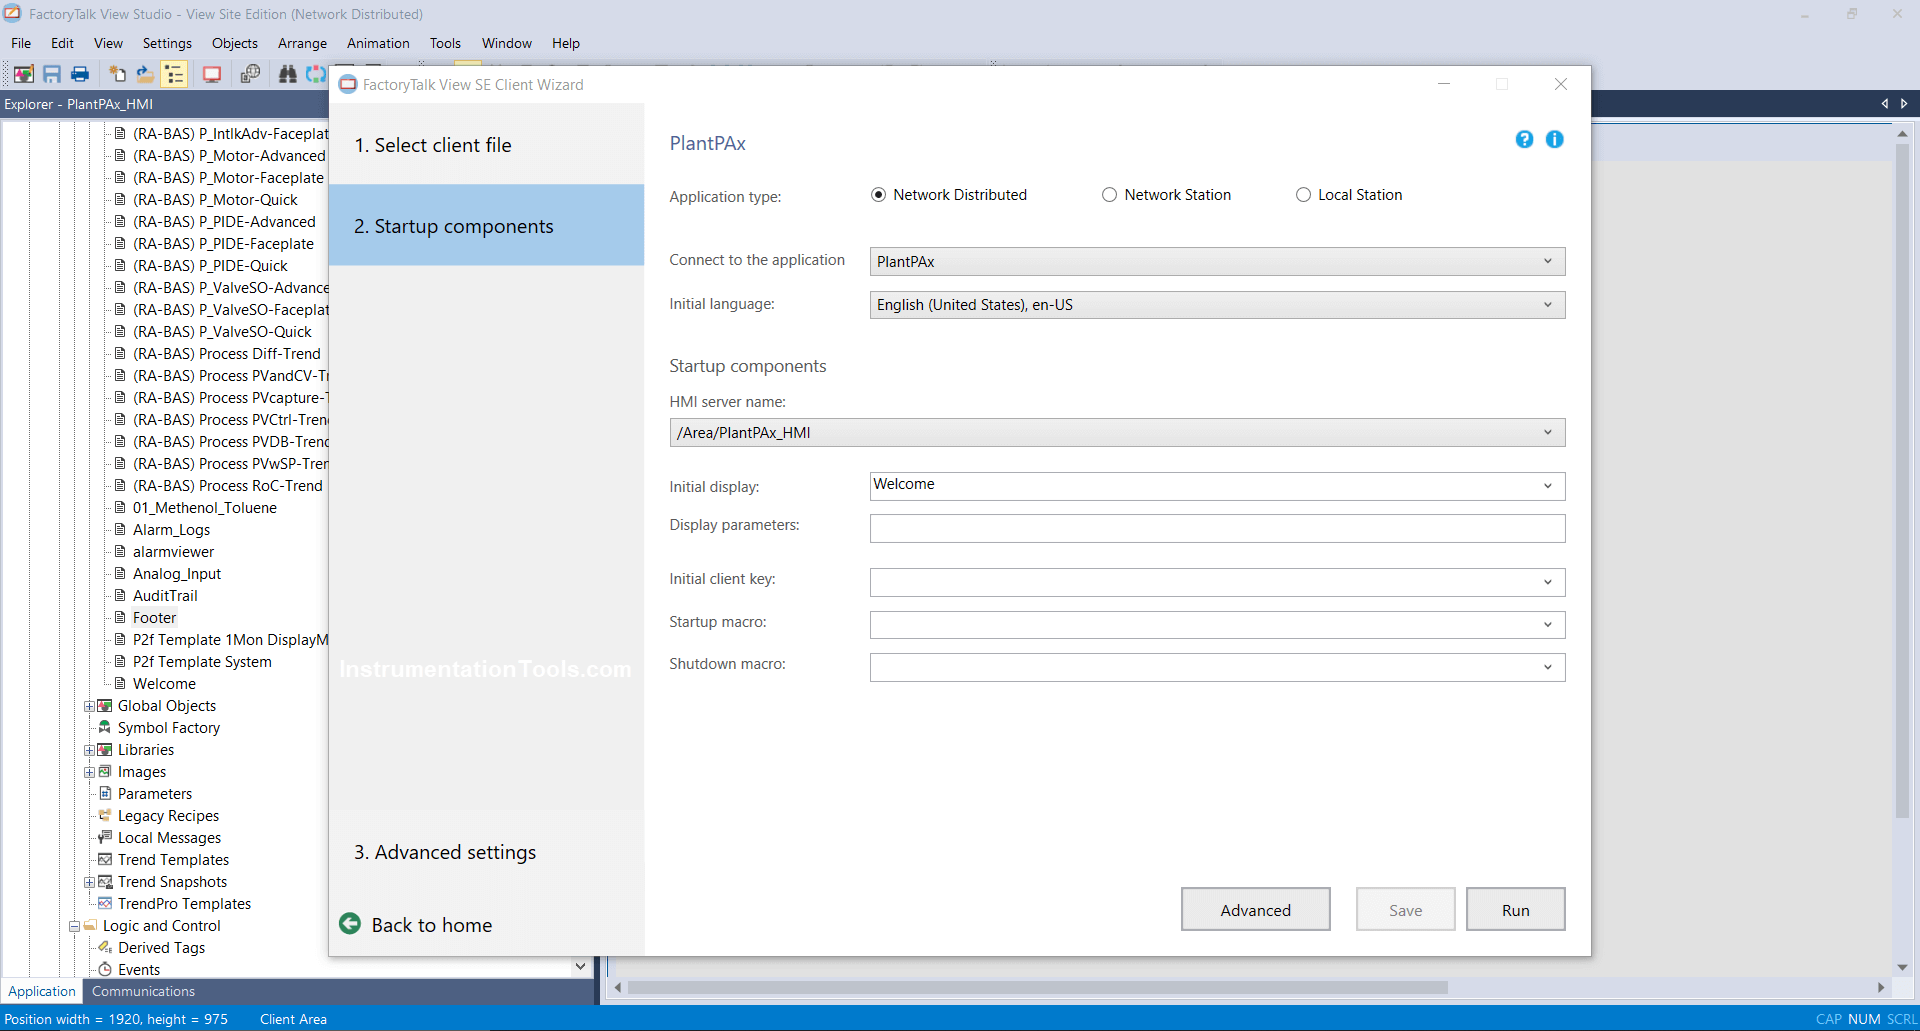Viewport: 1920px width, 1031px height.
Task: Select the Local Station radio button
Action: 1303,195
